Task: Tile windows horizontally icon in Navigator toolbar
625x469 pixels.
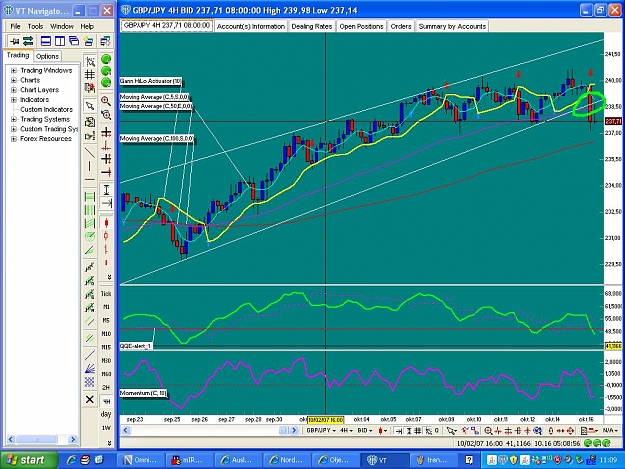Action: (46, 41)
